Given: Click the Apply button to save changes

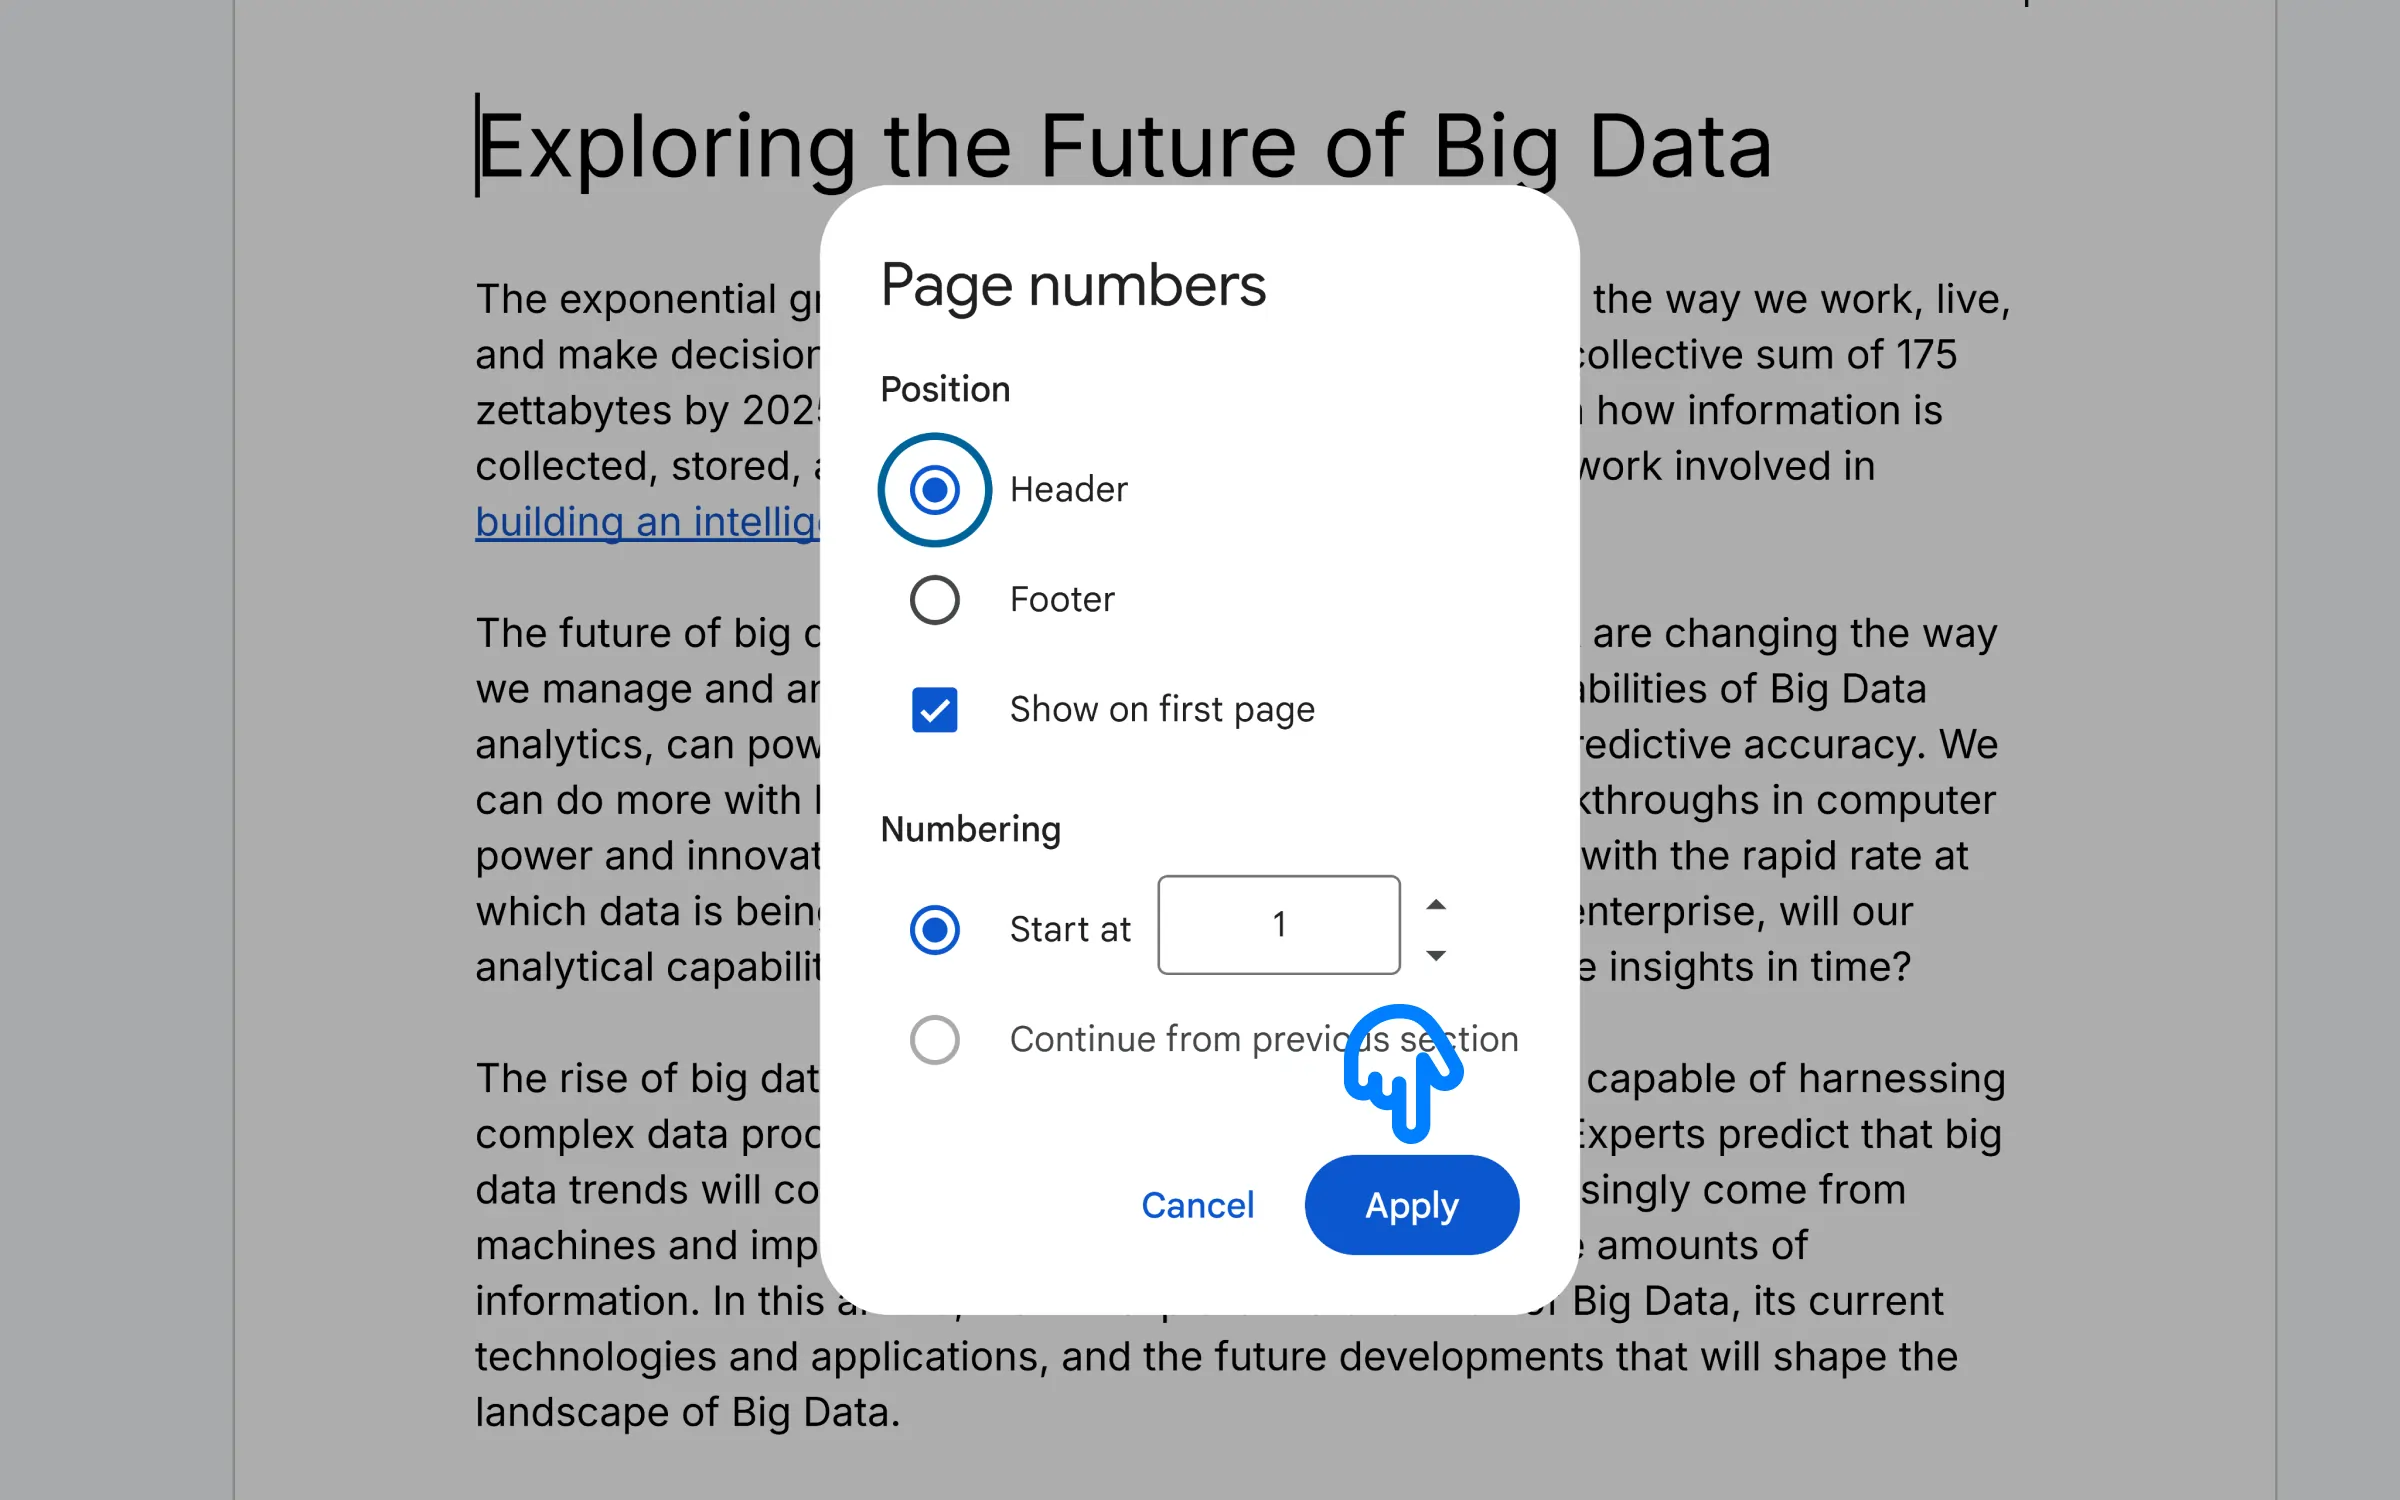Looking at the screenshot, I should [x=1410, y=1204].
